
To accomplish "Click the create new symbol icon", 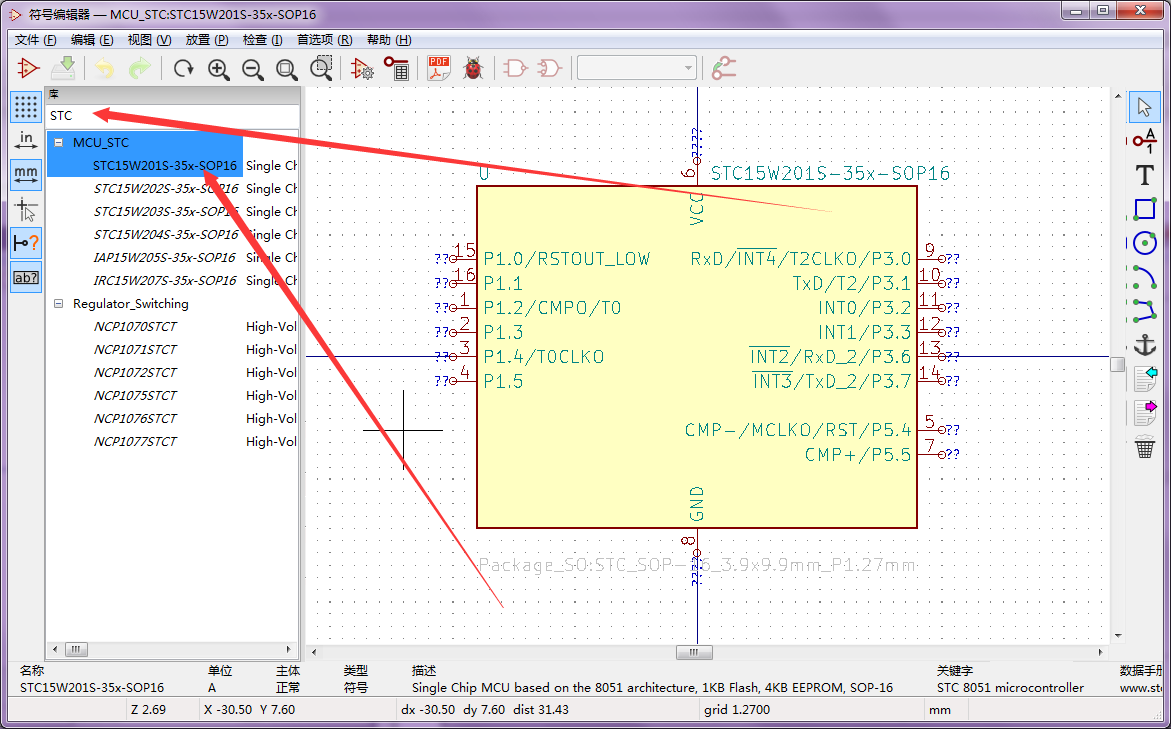I will point(28,69).
